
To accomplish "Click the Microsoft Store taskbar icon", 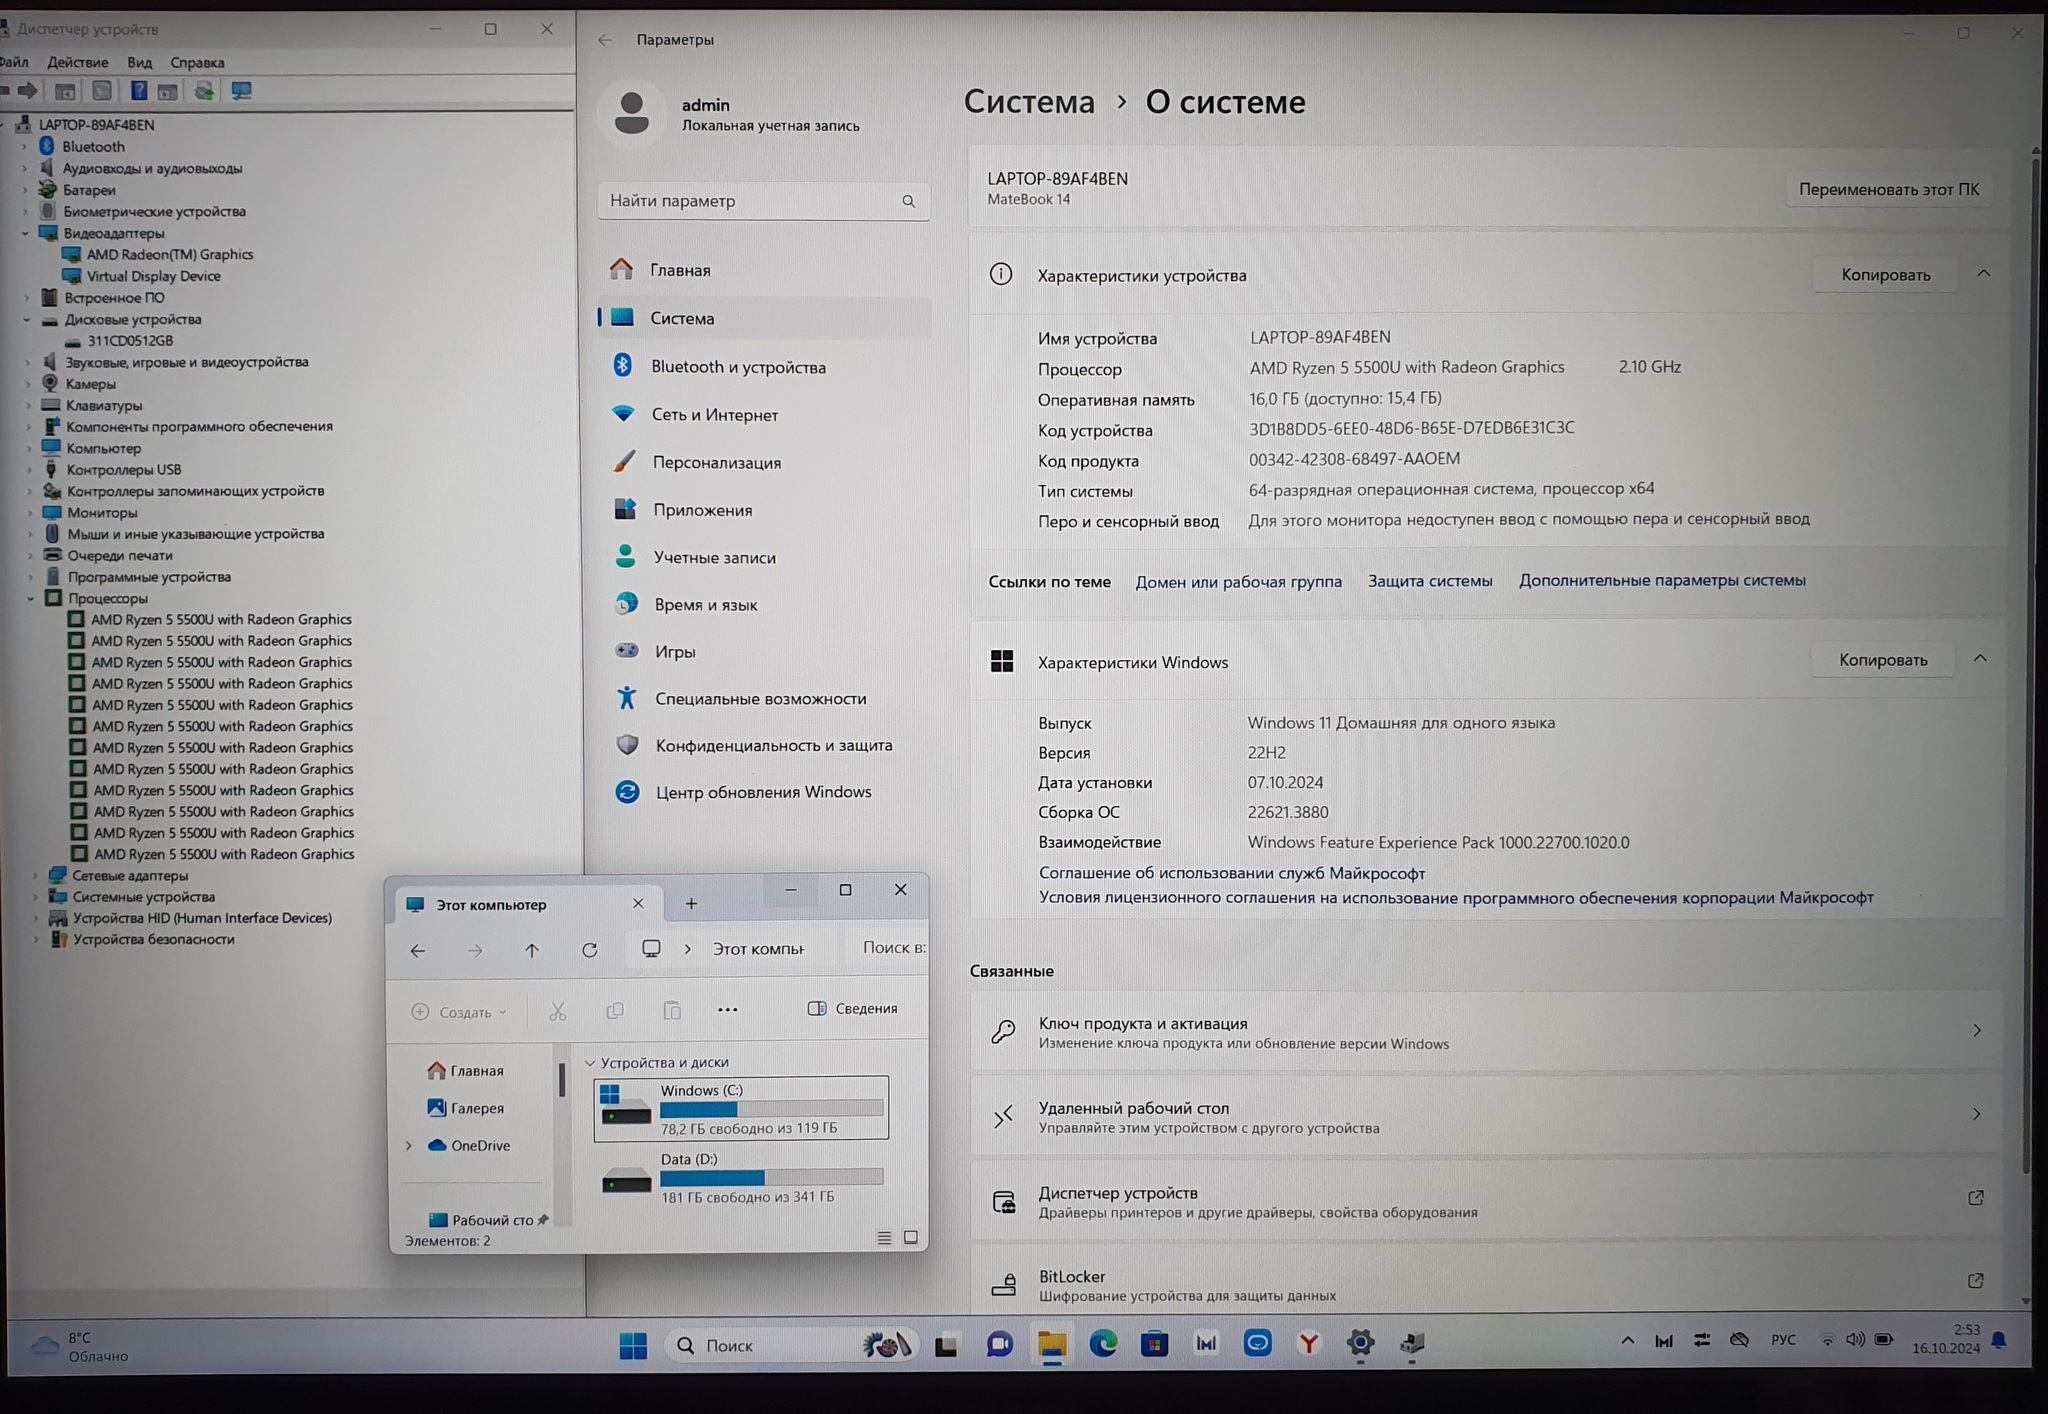I will (1154, 1344).
